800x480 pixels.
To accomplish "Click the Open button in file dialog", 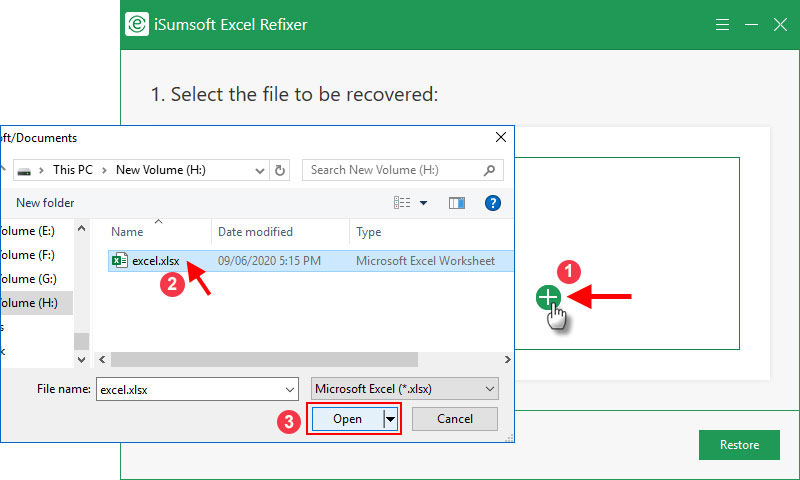I will (x=347, y=419).
